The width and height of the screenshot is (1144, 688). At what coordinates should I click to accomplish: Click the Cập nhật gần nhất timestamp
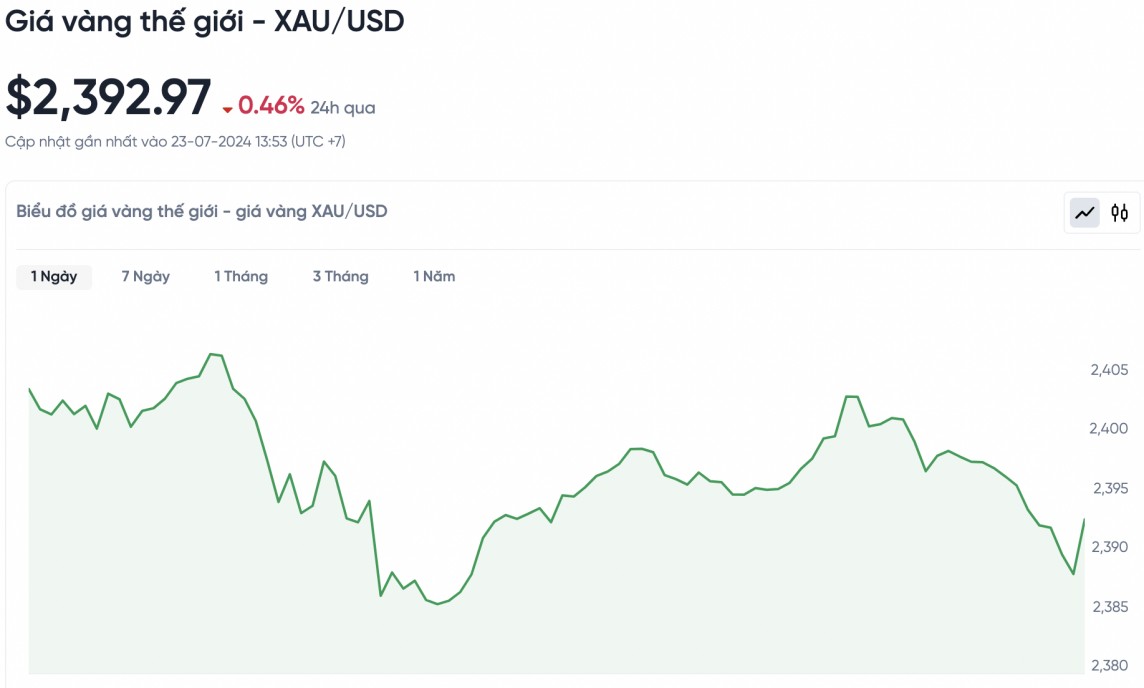pos(175,142)
